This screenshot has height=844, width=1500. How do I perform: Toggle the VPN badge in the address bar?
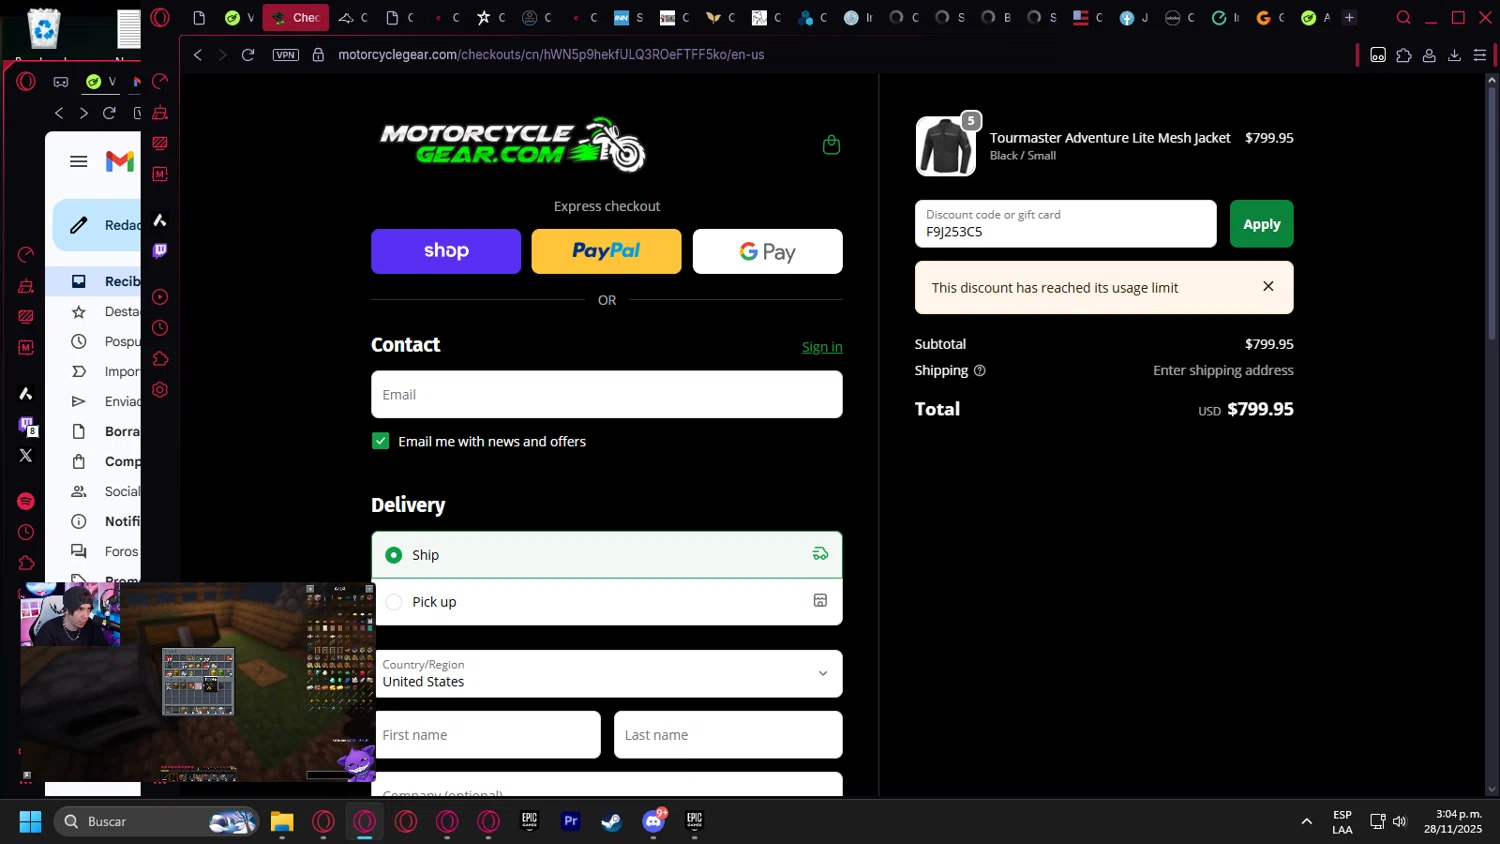tap(286, 55)
